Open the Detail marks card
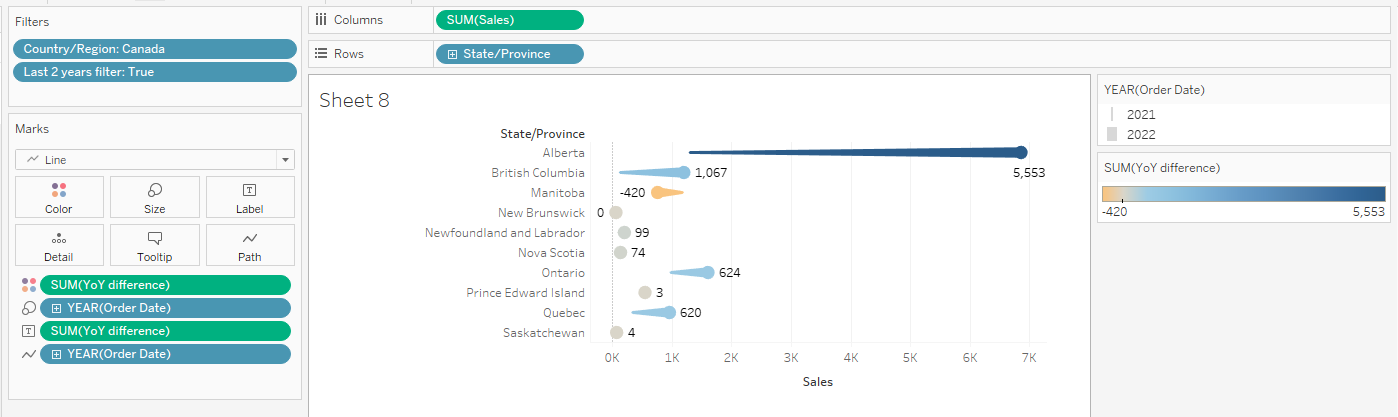 58,245
